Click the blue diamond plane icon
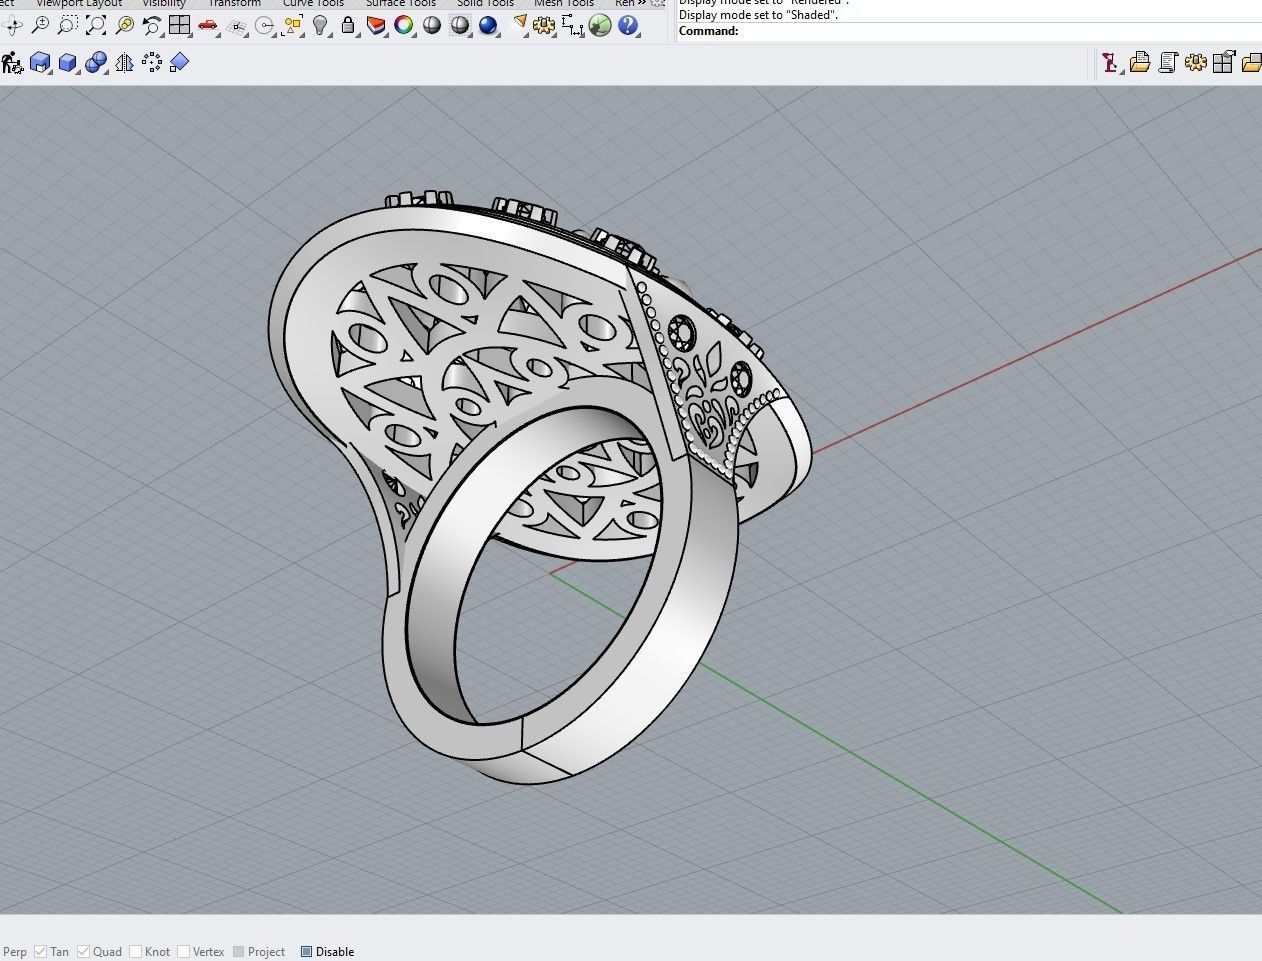 coord(180,63)
